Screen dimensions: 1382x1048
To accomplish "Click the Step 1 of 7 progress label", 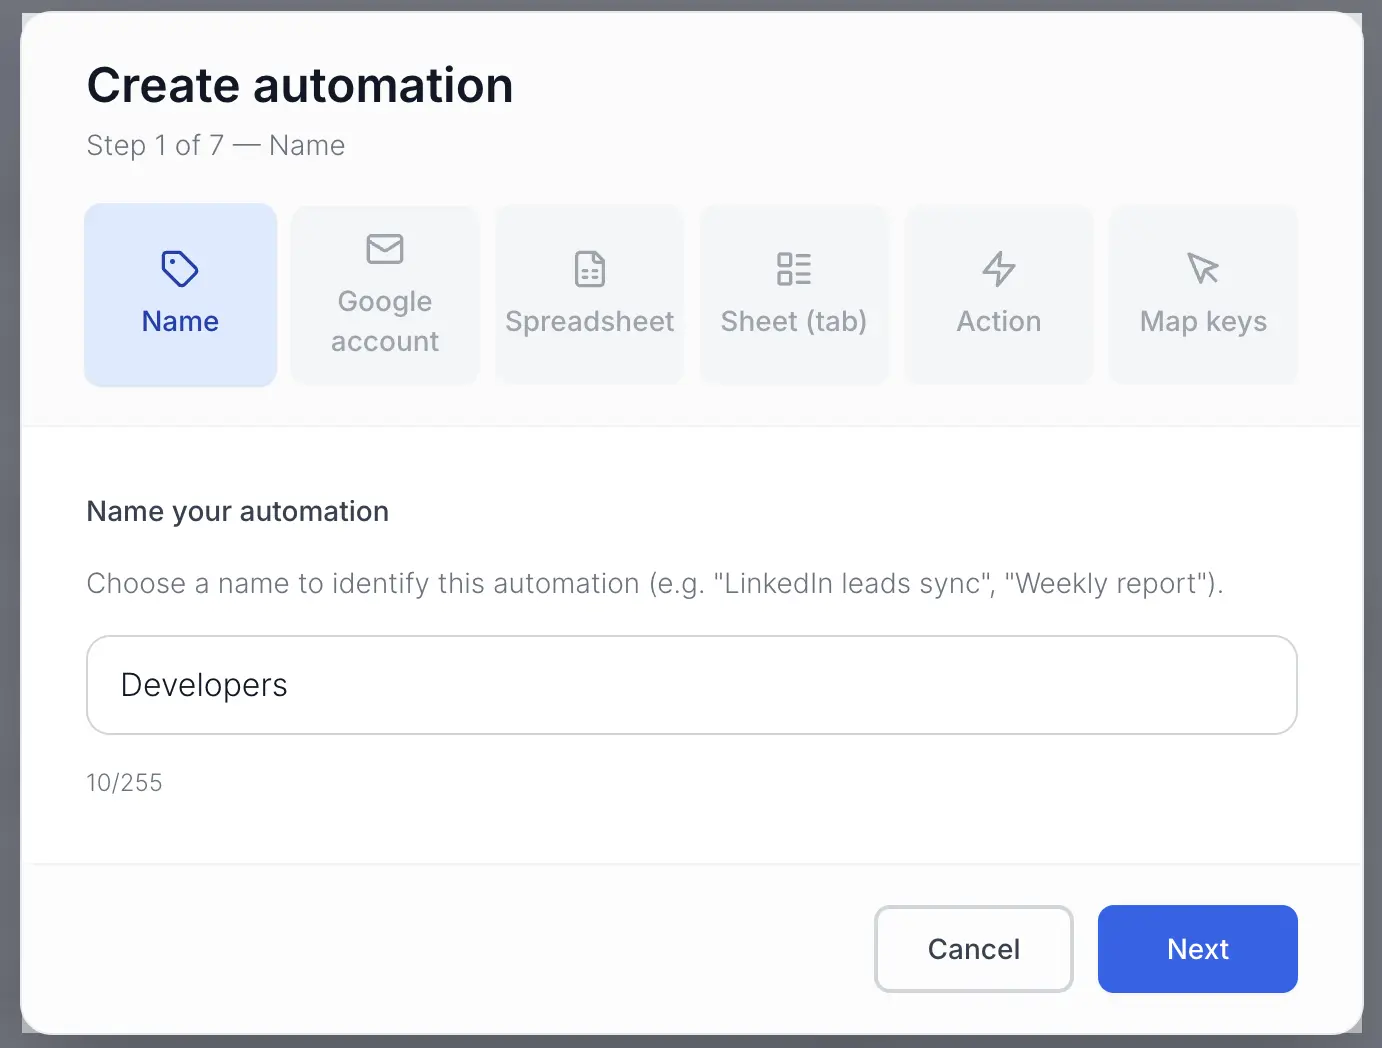I will [x=216, y=145].
